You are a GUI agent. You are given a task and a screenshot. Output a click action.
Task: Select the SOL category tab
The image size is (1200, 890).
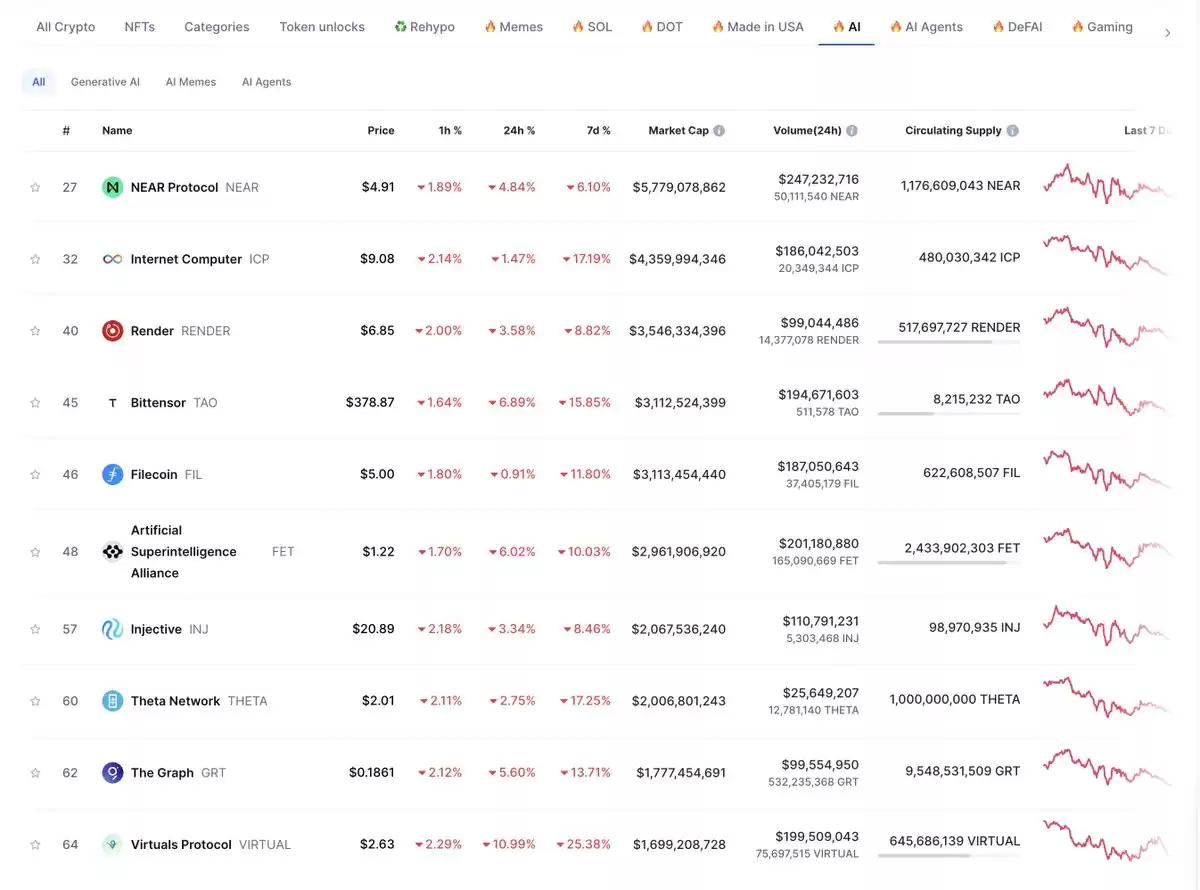[592, 27]
